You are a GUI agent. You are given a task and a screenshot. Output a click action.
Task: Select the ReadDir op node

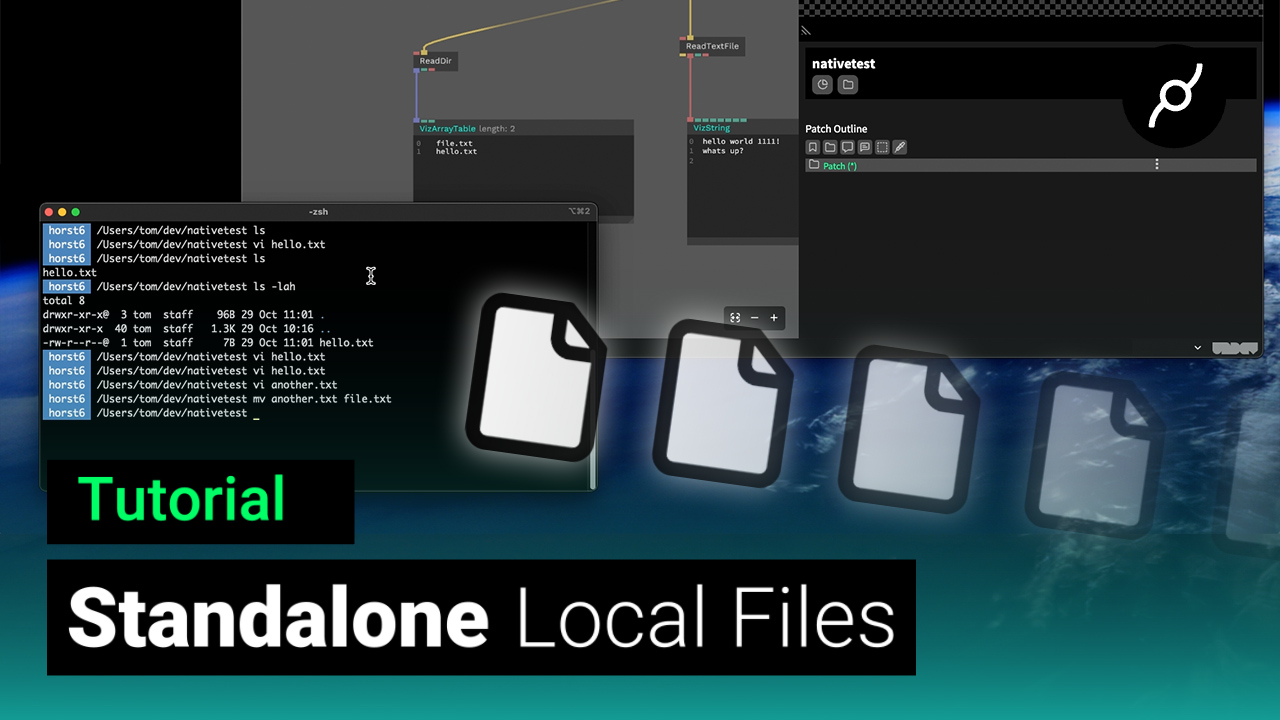tap(436, 61)
